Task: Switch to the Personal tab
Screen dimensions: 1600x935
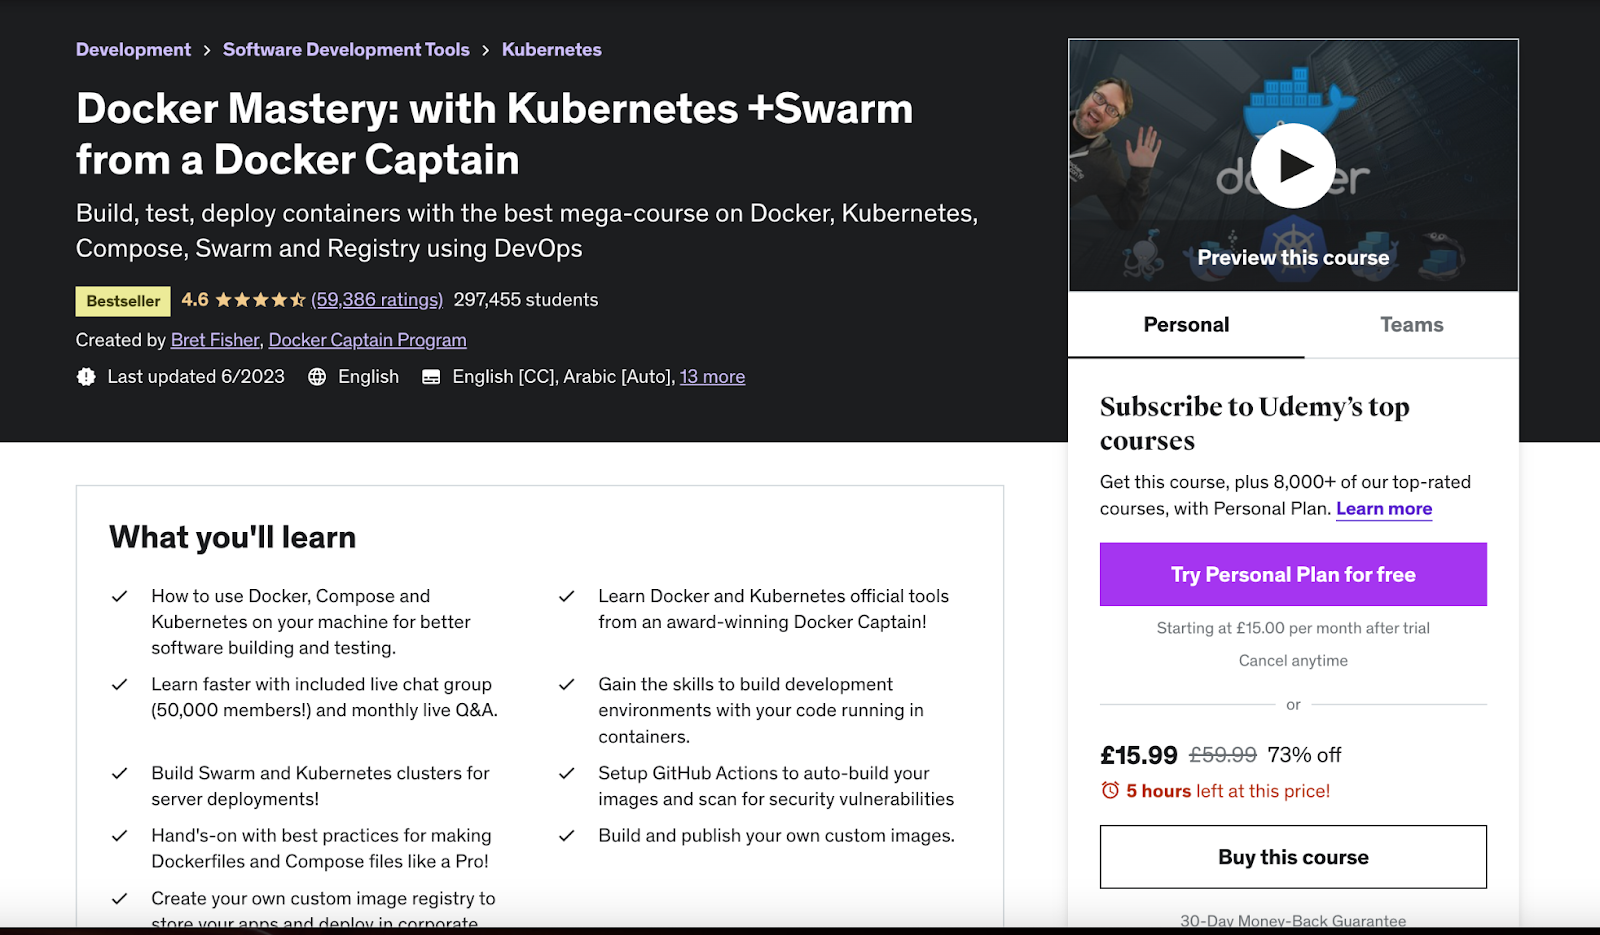Action: (1186, 325)
